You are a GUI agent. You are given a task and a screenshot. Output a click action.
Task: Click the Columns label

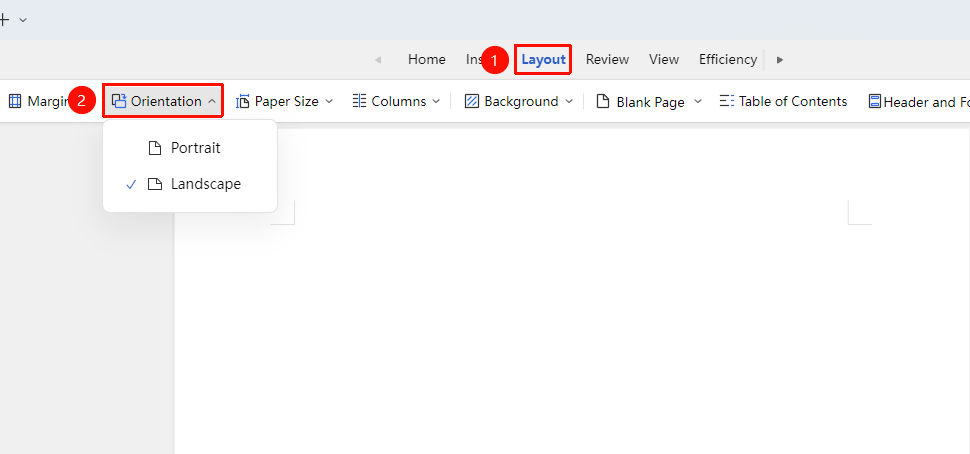399,101
